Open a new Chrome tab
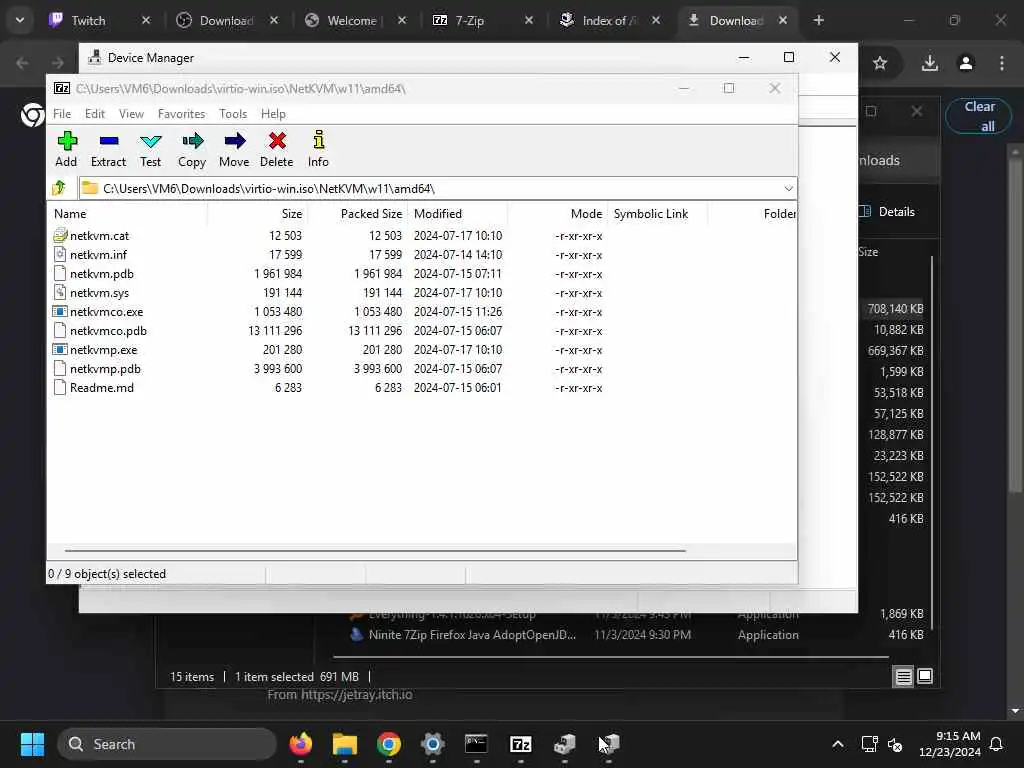This screenshot has height=768, width=1024. point(818,20)
